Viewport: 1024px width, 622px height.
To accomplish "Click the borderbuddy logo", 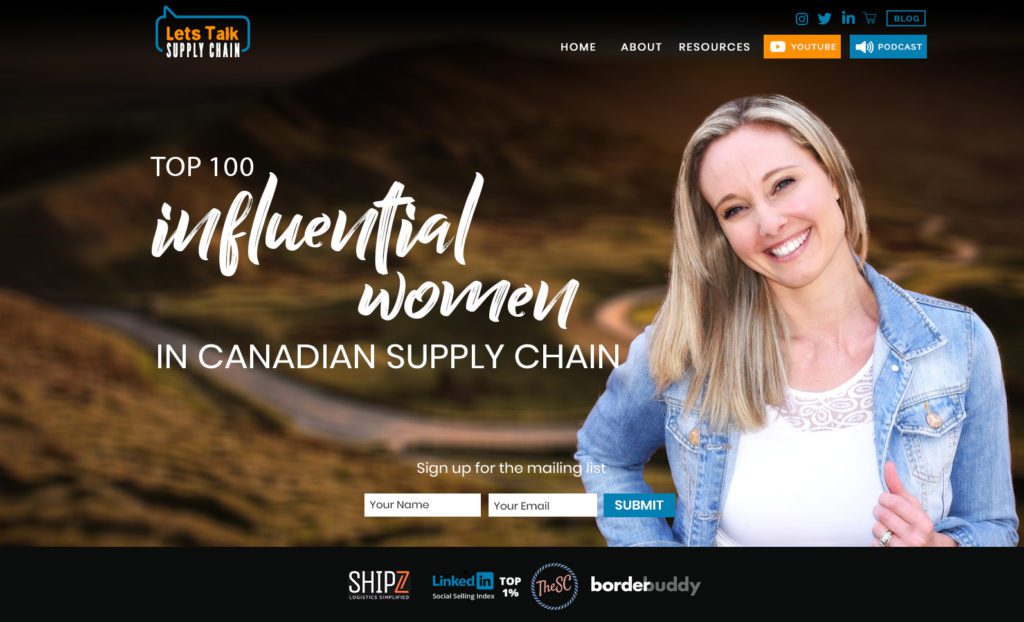I will tap(645, 585).
